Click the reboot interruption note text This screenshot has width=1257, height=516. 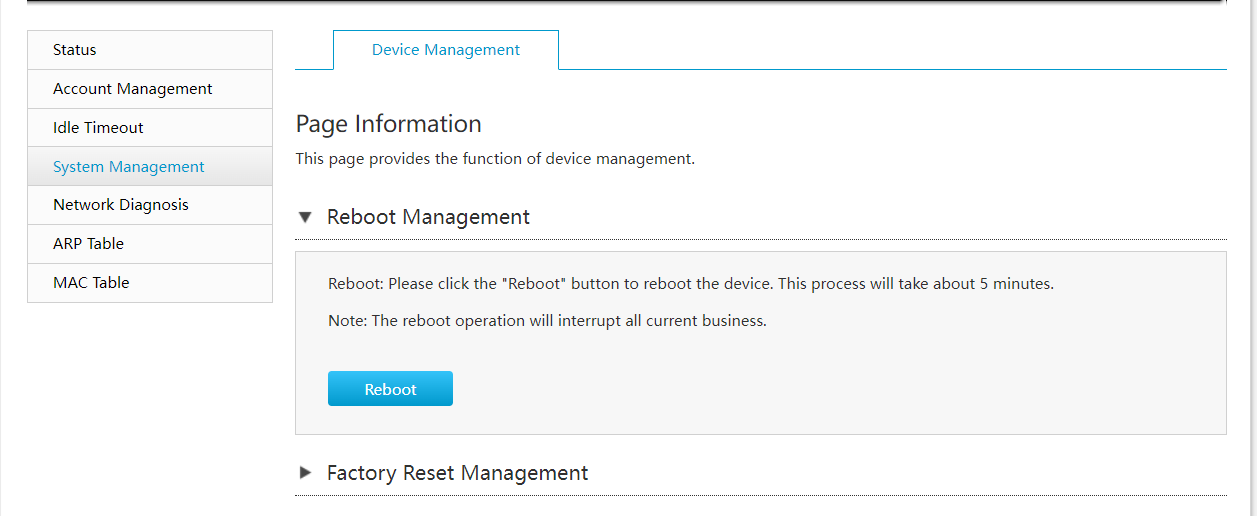pyautogui.click(x=547, y=321)
